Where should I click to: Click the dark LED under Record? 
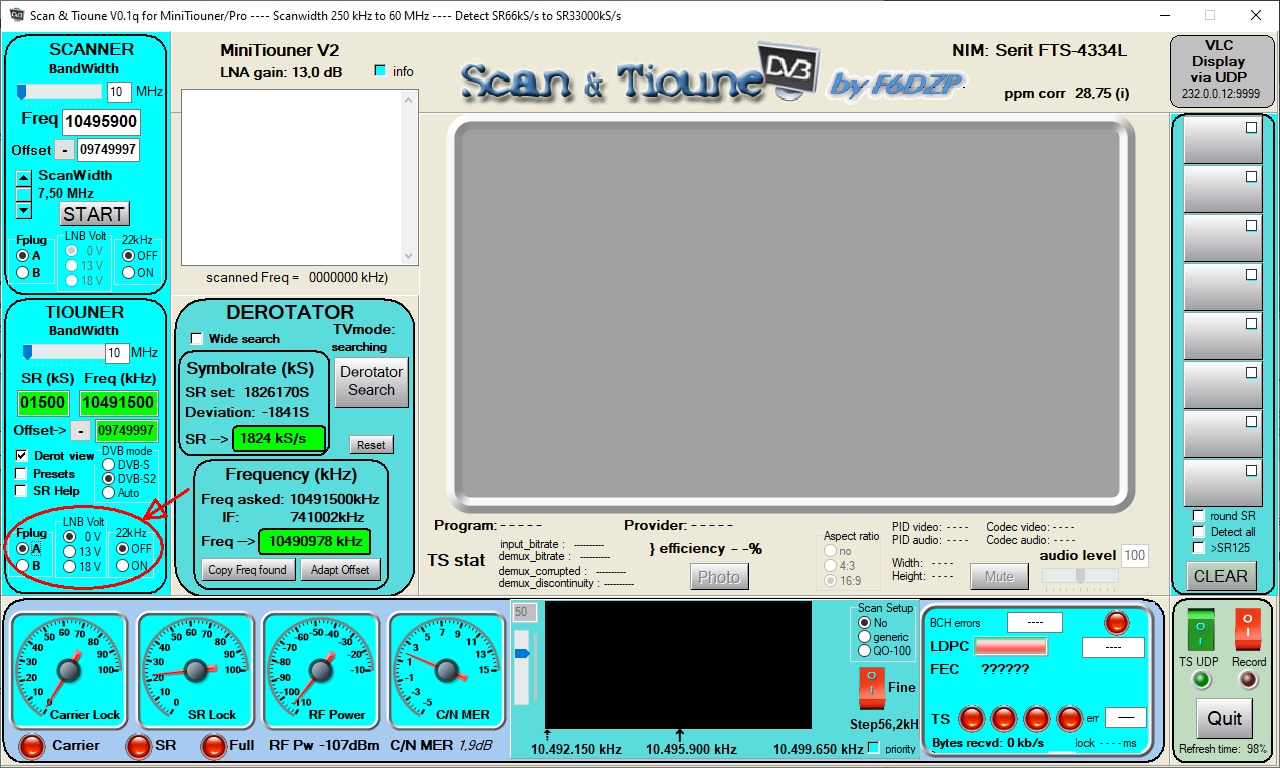tap(1248, 680)
